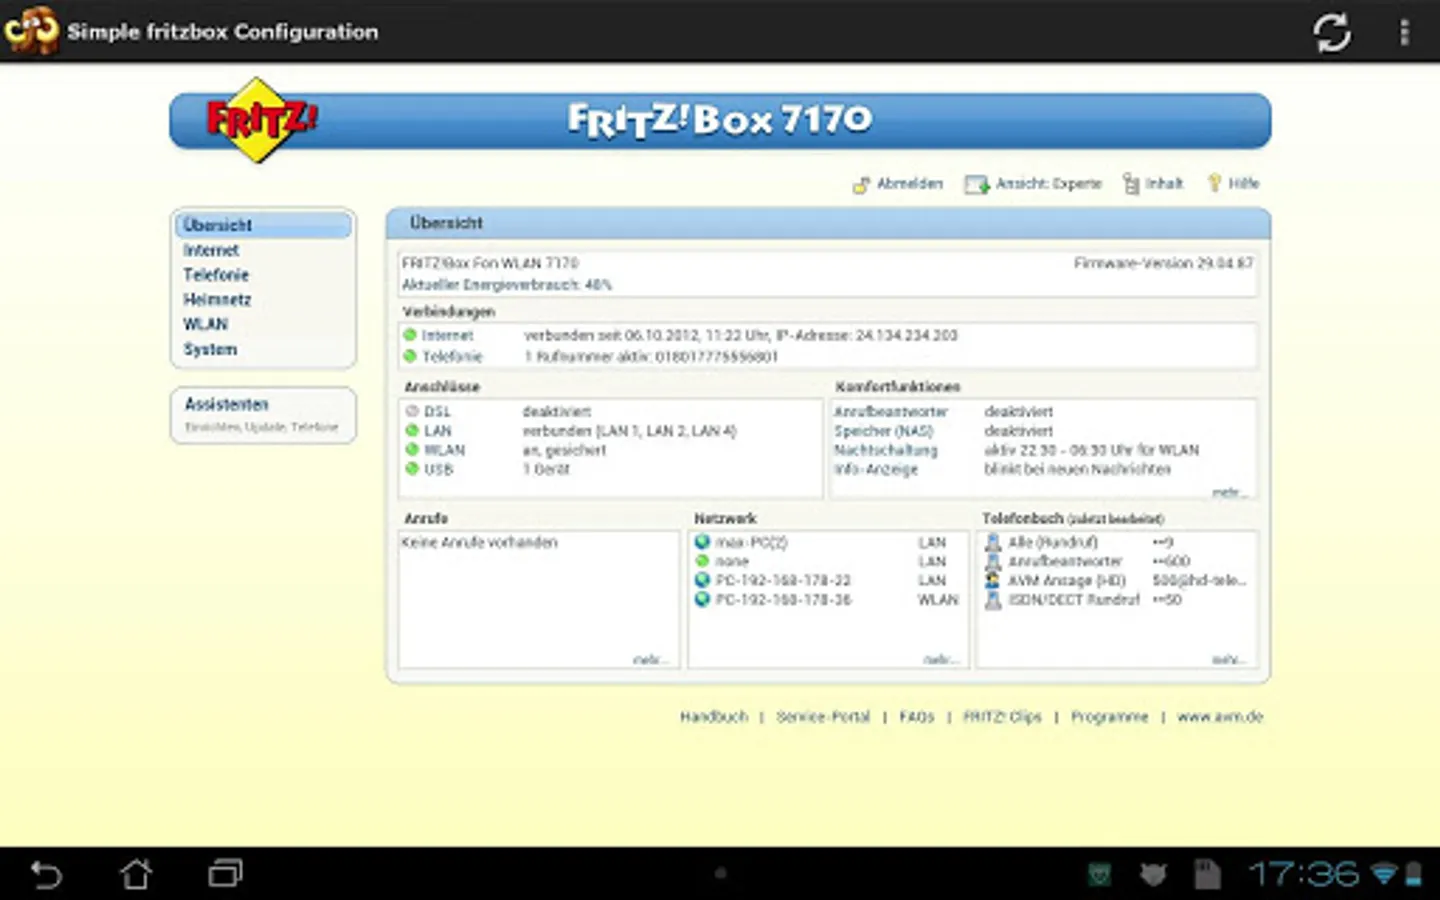1440x900 pixels.
Task: Select Übersicht in the sidebar menu
Action: [263, 225]
